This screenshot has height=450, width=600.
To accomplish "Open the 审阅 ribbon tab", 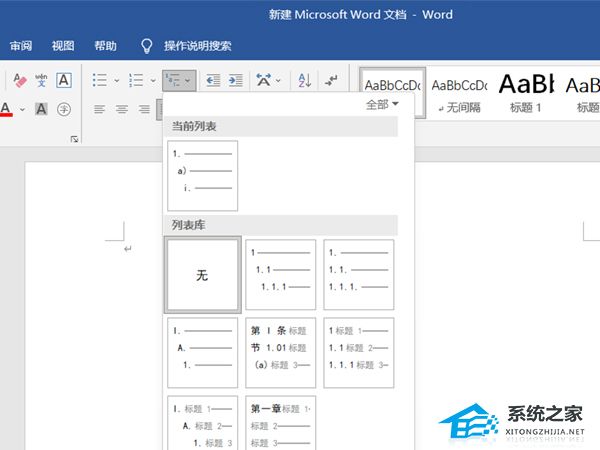I will click(21, 46).
